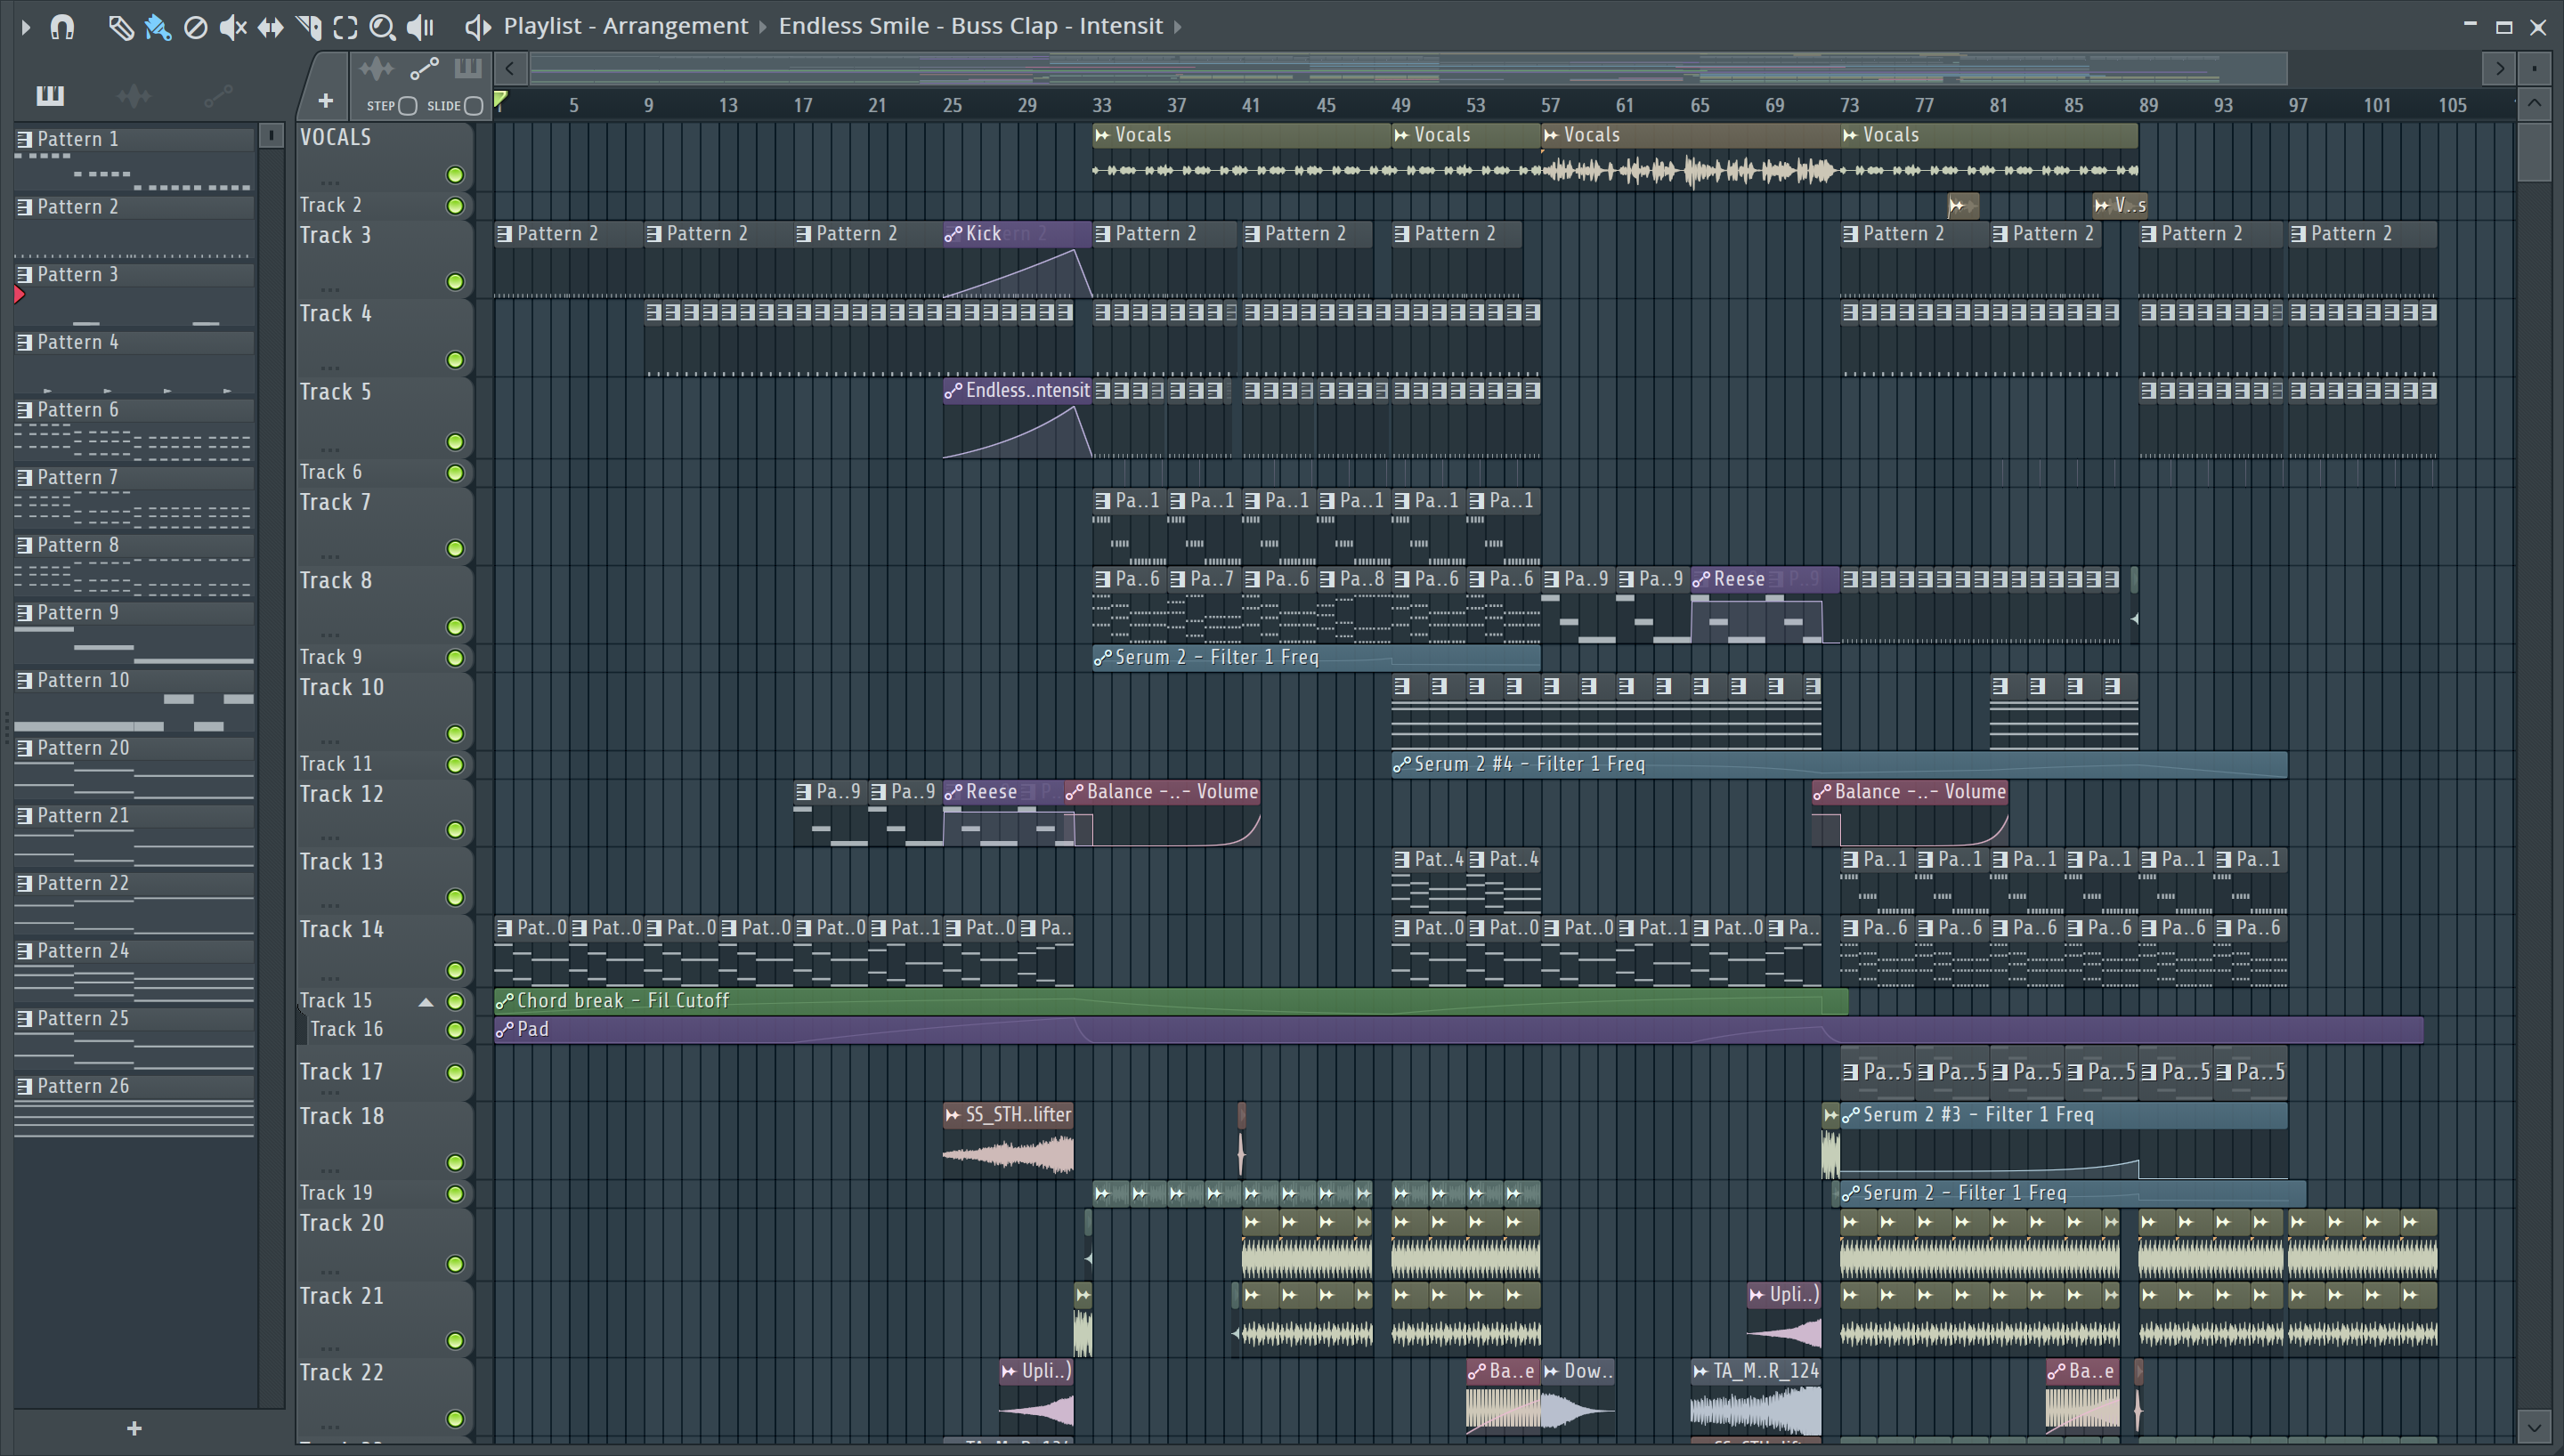Open the Endless Smile clip selector dropdown

(x=970, y=26)
